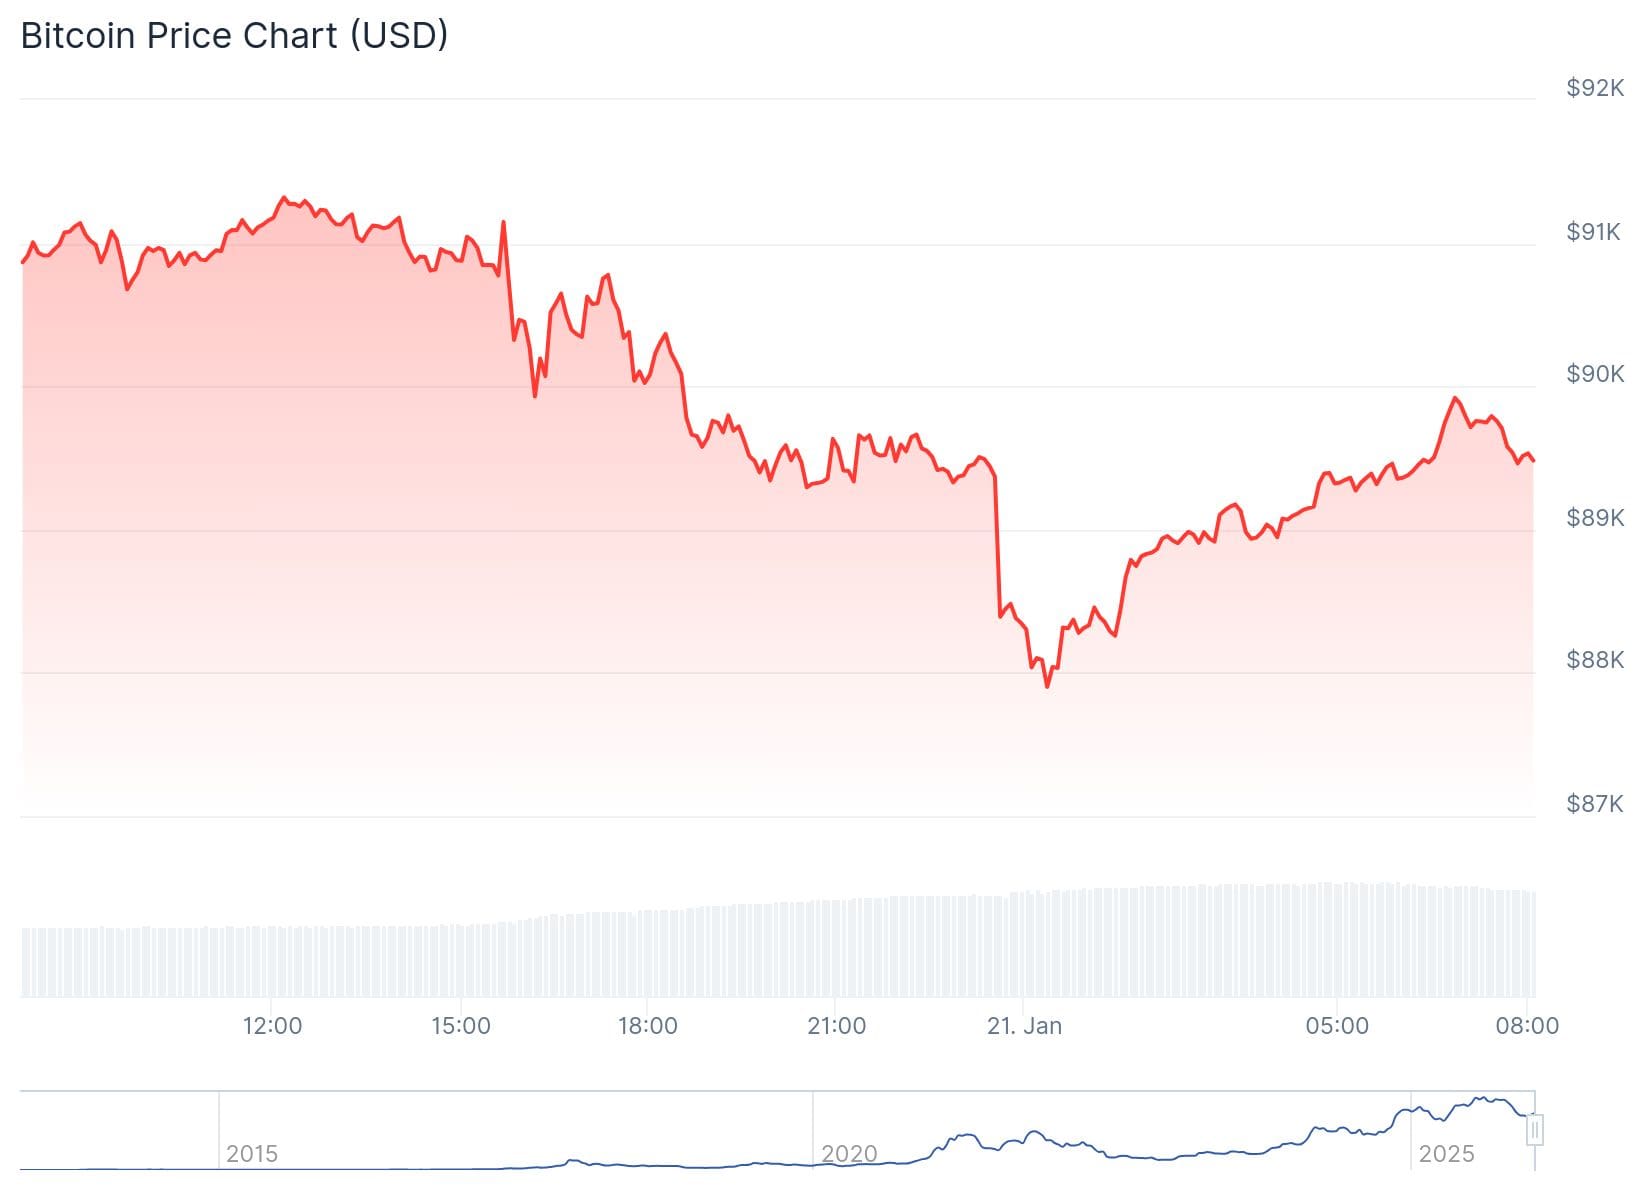The height and width of the screenshot is (1200, 1644).
Task: Click the highest peak of the price line
Action: pyautogui.click(x=284, y=198)
